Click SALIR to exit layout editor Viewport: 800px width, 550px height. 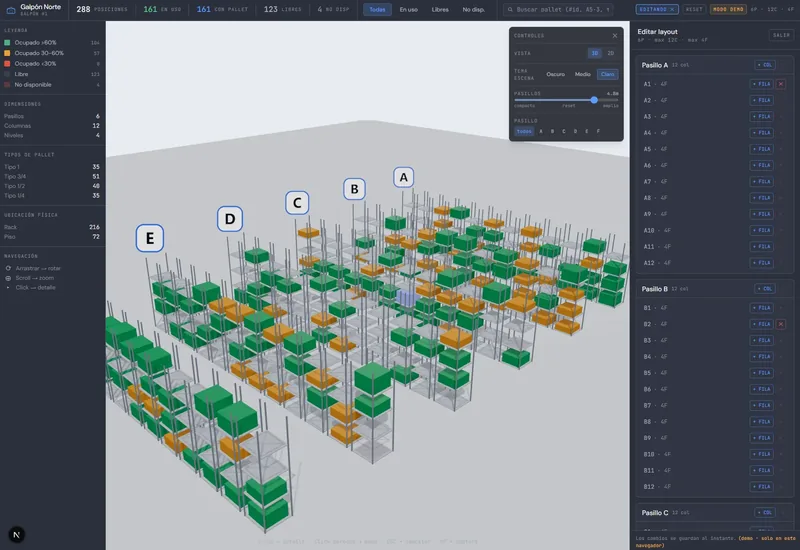(x=781, y=35)
